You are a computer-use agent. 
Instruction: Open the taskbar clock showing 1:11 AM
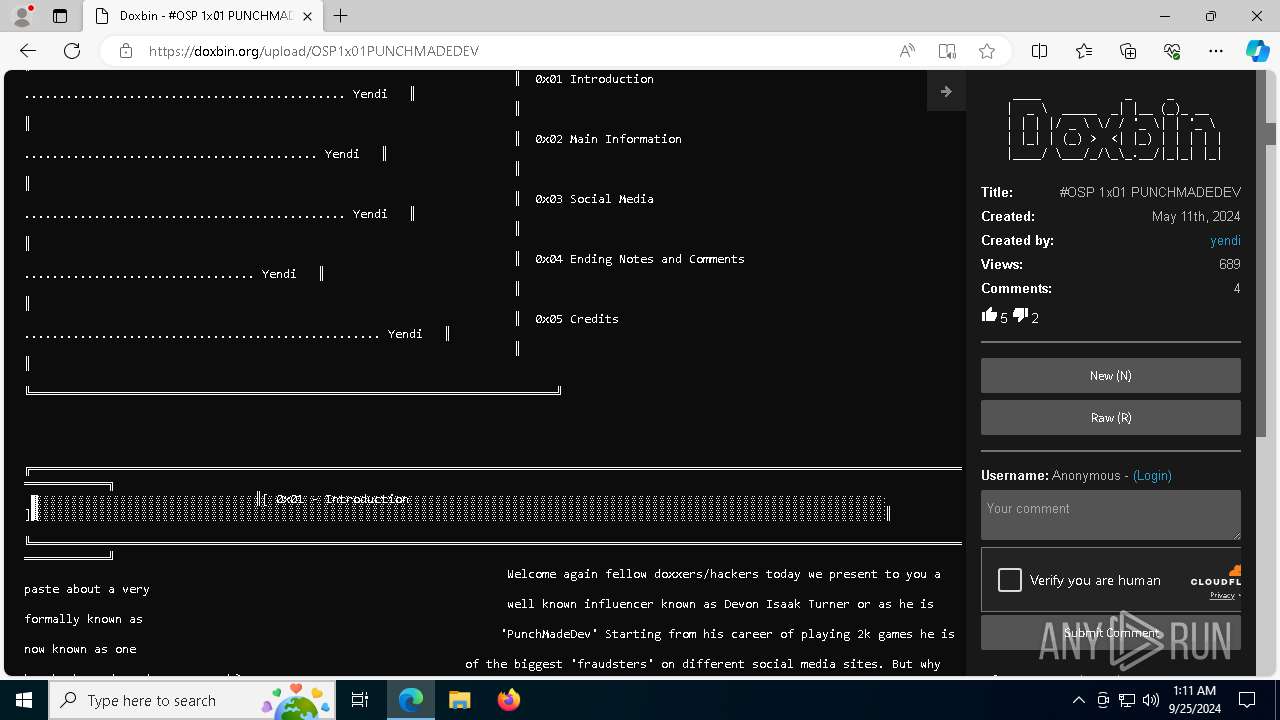coord(1193,700)
